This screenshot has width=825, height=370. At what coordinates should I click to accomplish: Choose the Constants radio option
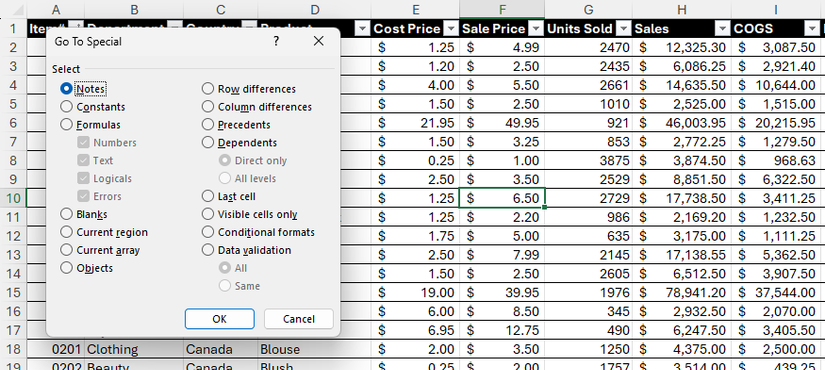(66, 107)
